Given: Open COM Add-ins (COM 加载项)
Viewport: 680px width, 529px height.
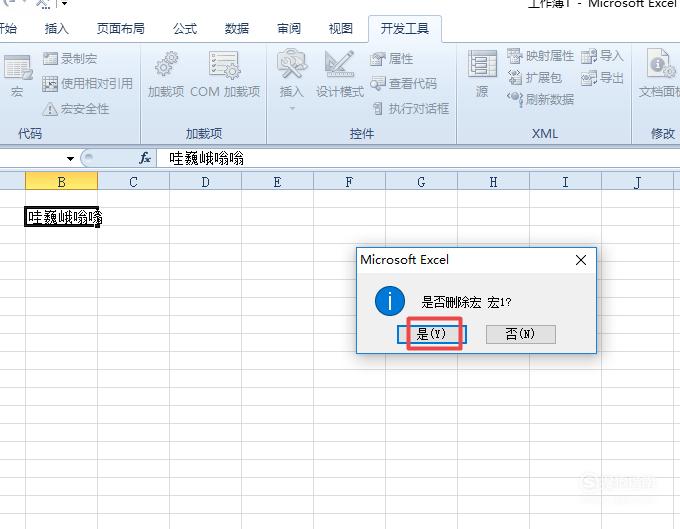Looking at the screenshot, I should click(225, 75).
